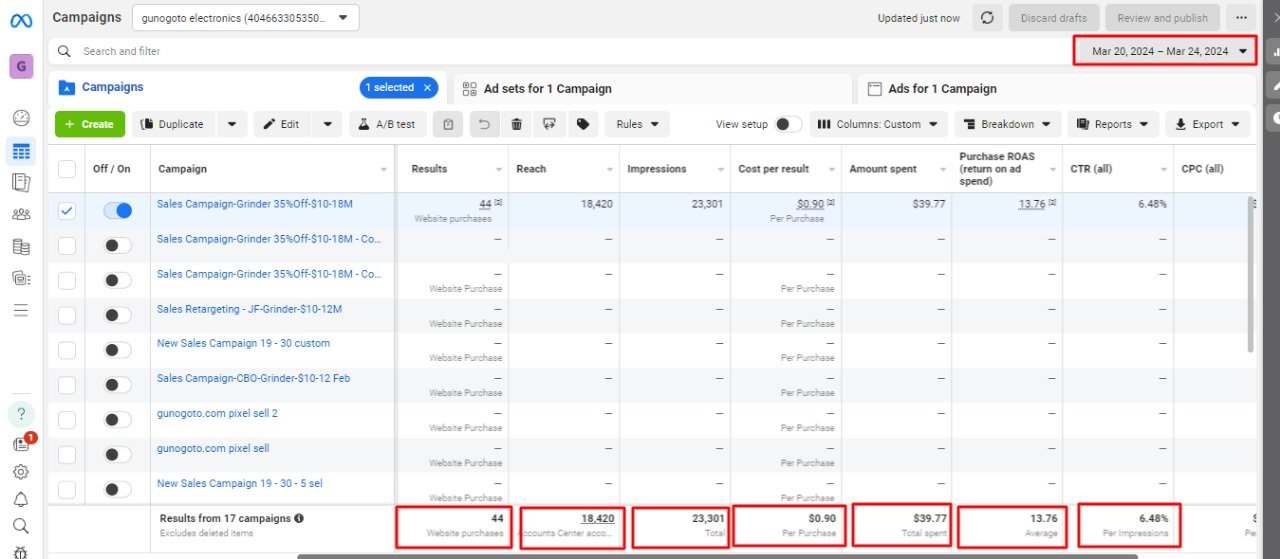Select the Campaigns table icon in sidebar

pyautogui.click(x=21, y=152)
